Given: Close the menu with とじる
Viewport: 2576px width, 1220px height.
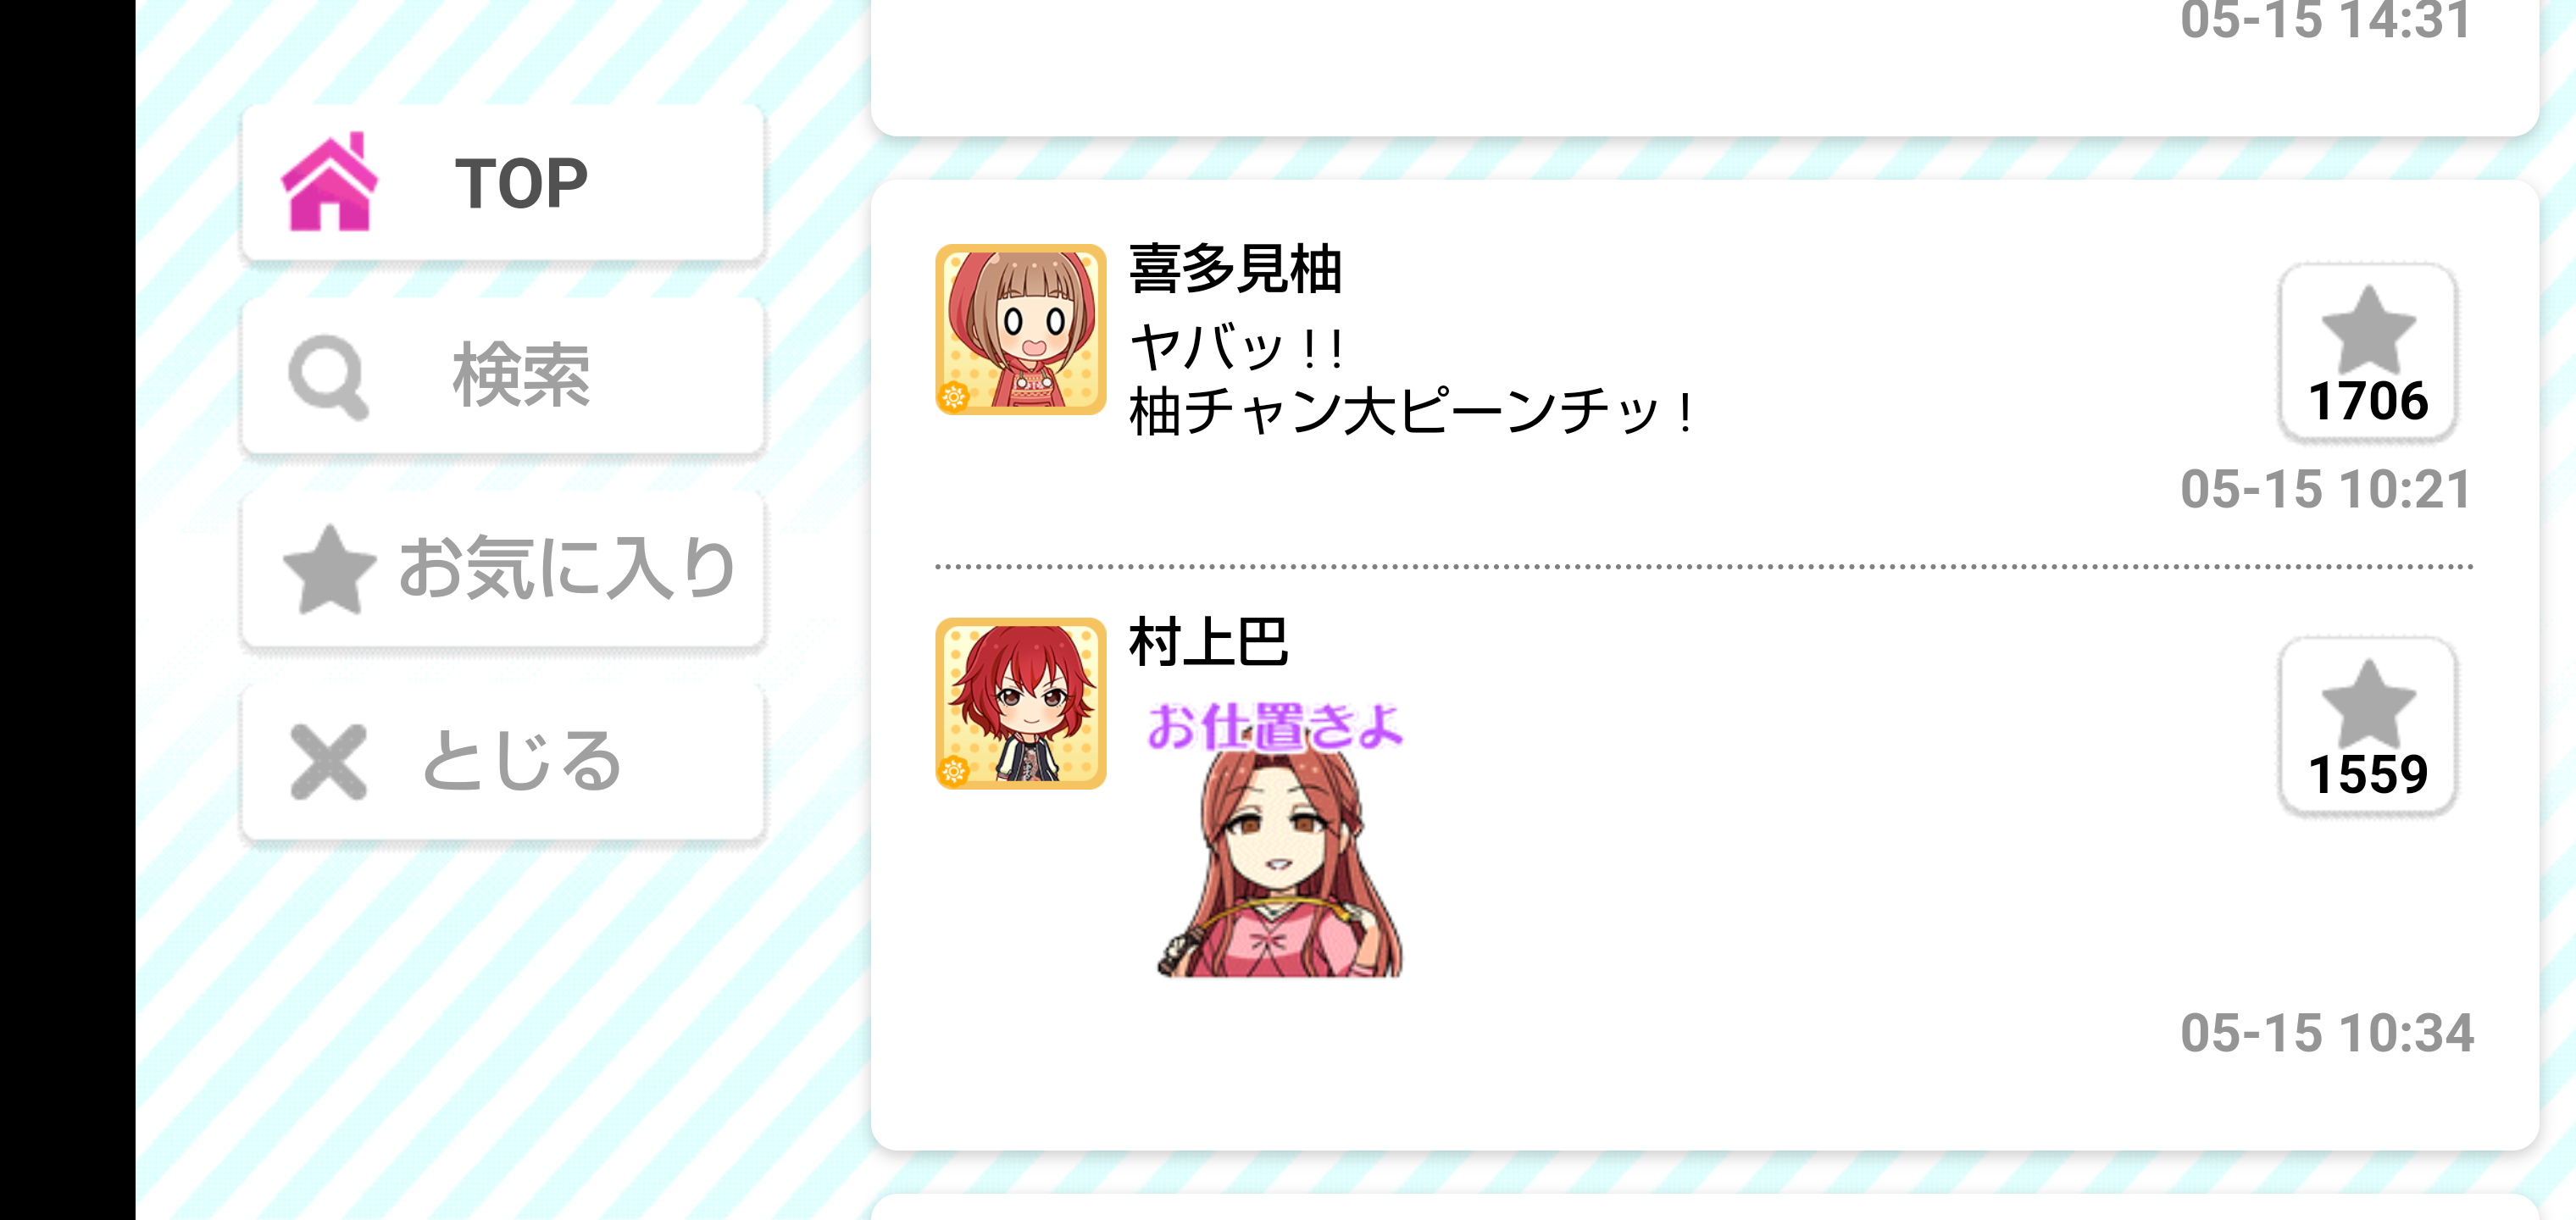Looking at the screenshot, I should [503, 762].
